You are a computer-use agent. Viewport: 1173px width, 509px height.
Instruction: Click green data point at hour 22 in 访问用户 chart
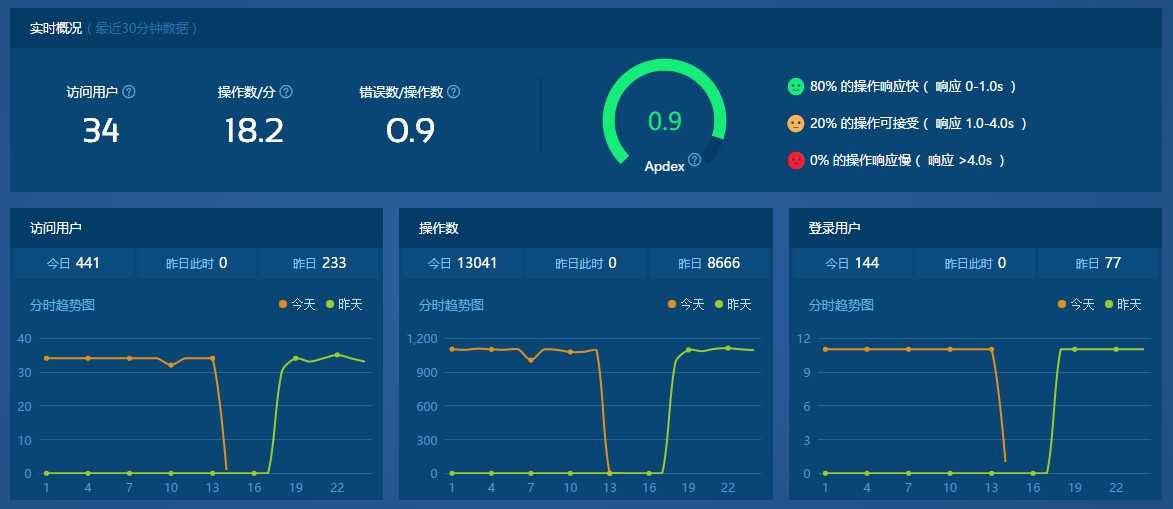(337, 355)
